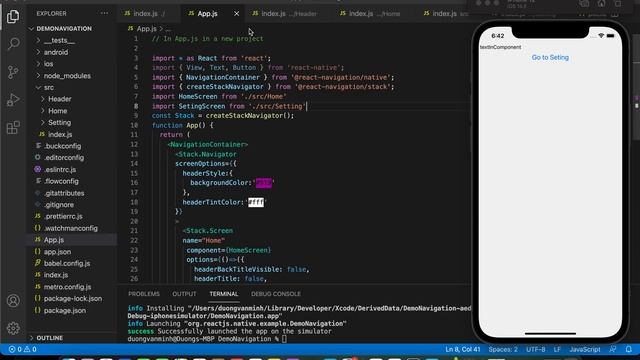Open the babel.config.js file

point(67,264)
